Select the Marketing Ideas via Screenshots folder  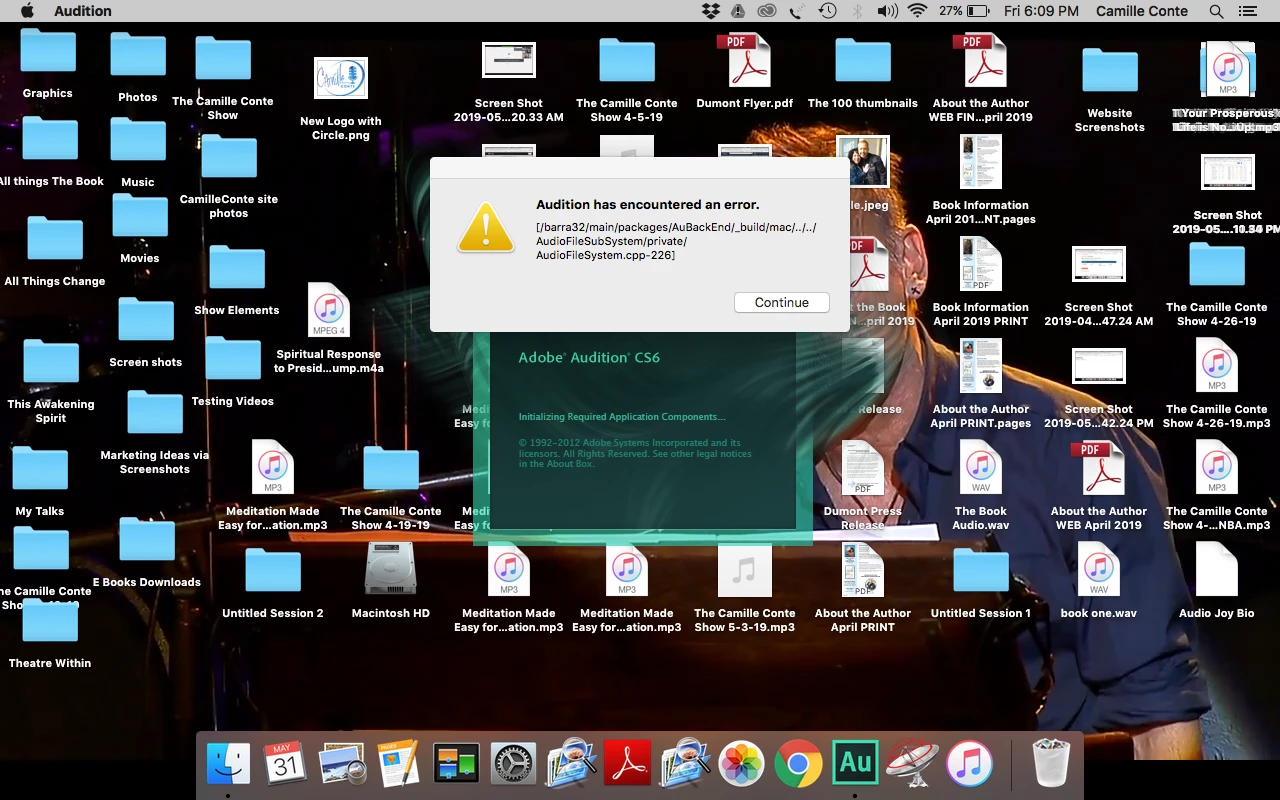pos(155,415)
